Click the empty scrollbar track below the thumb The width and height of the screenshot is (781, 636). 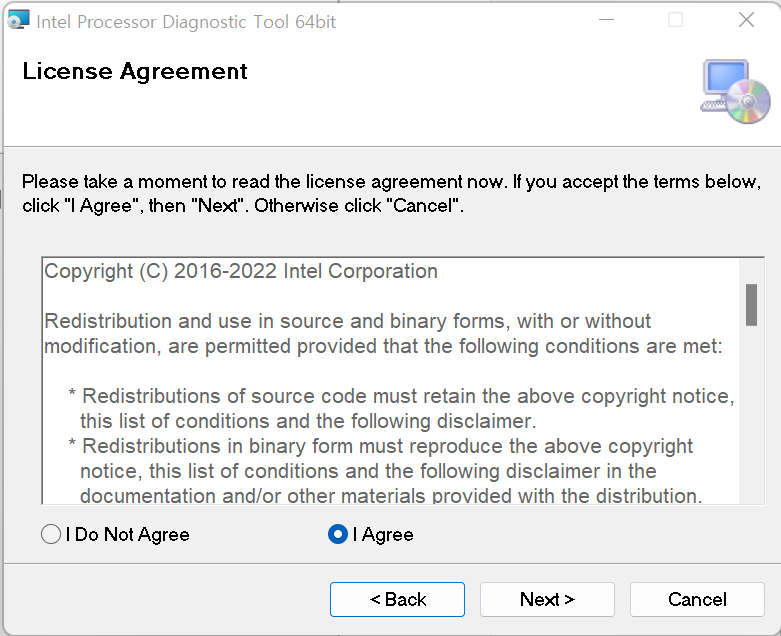pos(751,420)
